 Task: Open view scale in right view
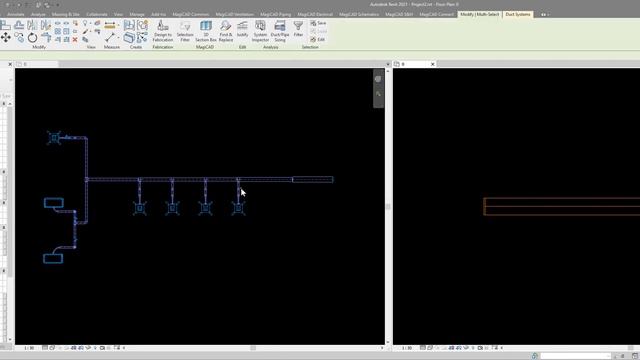point(407,348)
